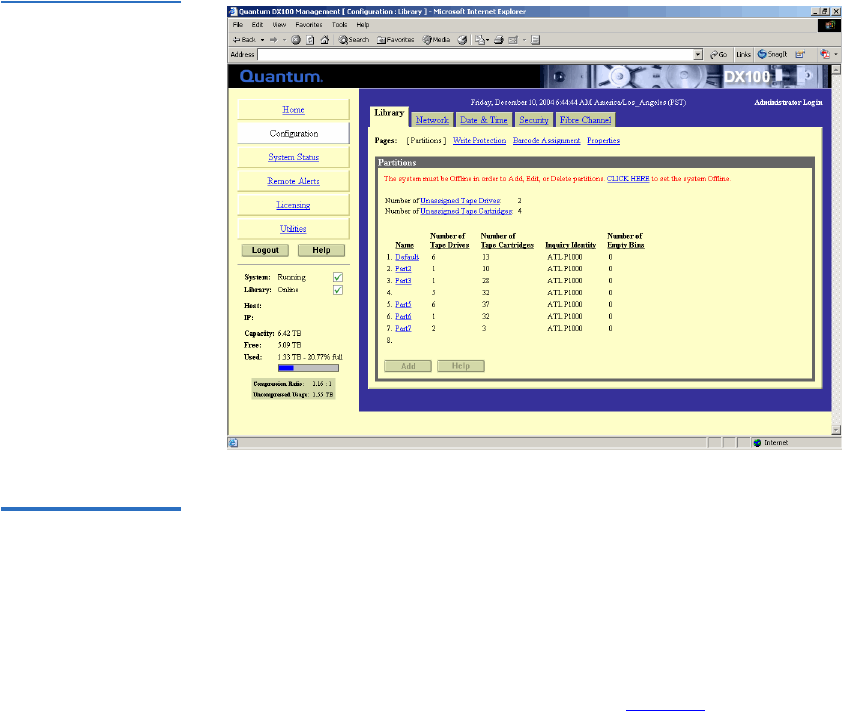
Task: Open the browser Search pane
Action: pyautogui.click(x=354, y=40)
